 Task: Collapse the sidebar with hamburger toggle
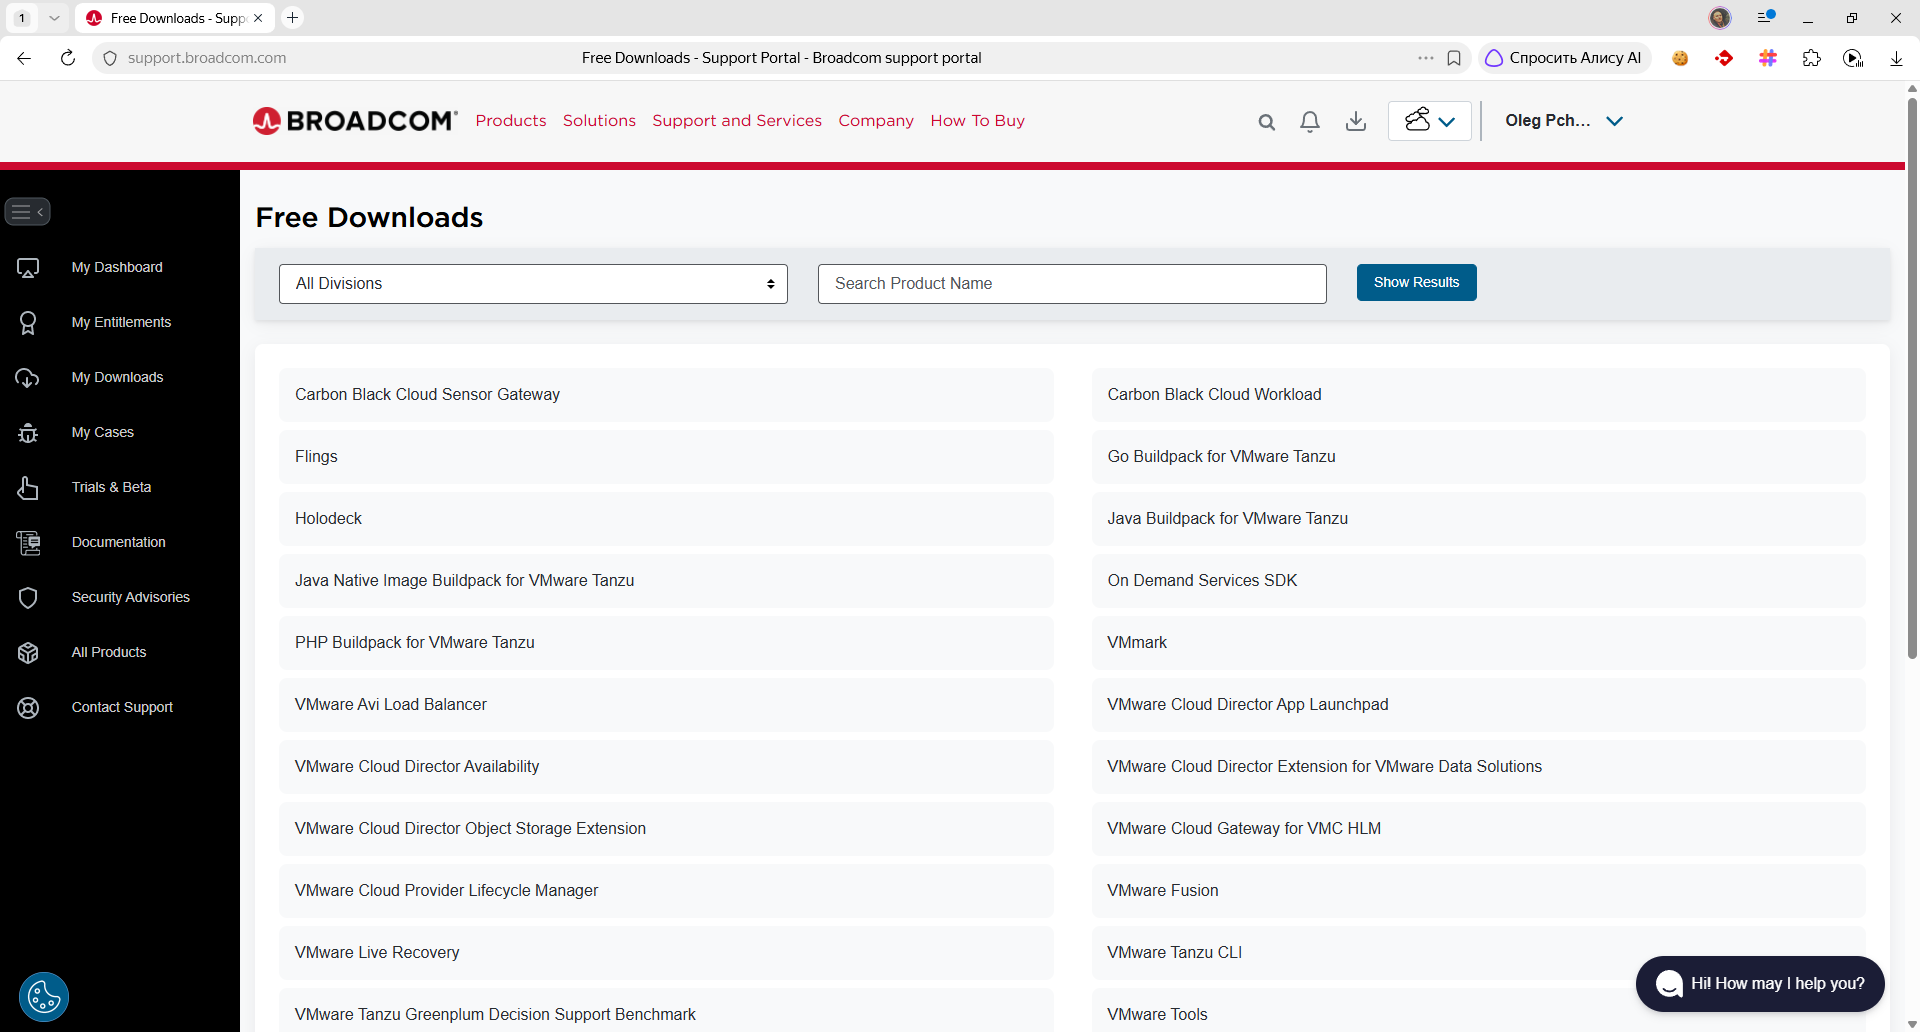[27, 212]
